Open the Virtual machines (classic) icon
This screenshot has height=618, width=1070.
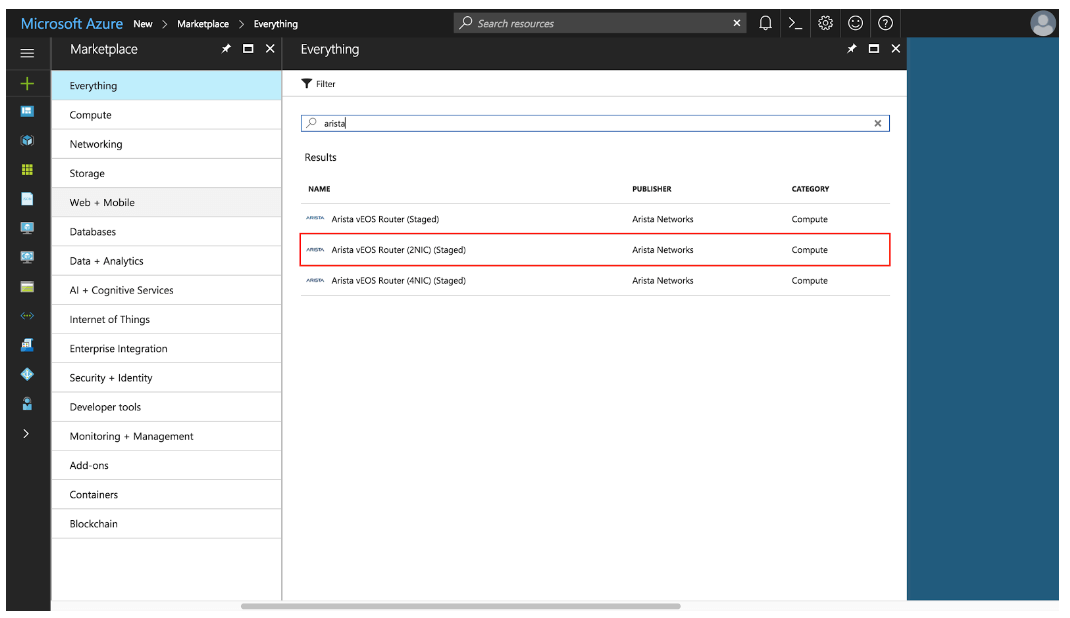point(27,257)
